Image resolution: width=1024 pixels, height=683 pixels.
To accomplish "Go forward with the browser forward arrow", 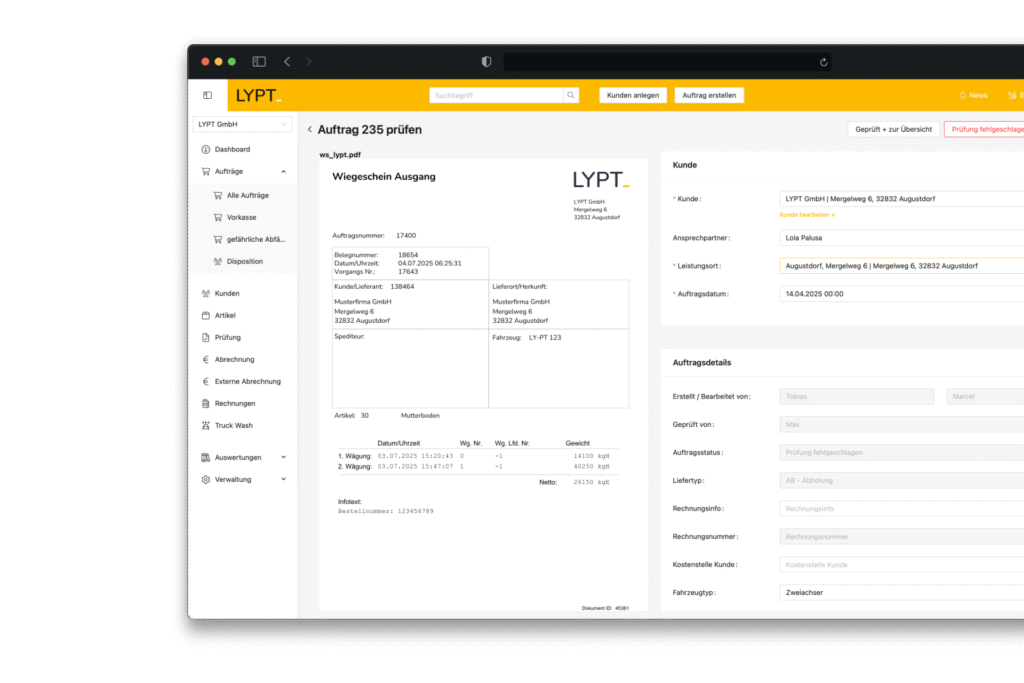I will [x=308, y=61].
